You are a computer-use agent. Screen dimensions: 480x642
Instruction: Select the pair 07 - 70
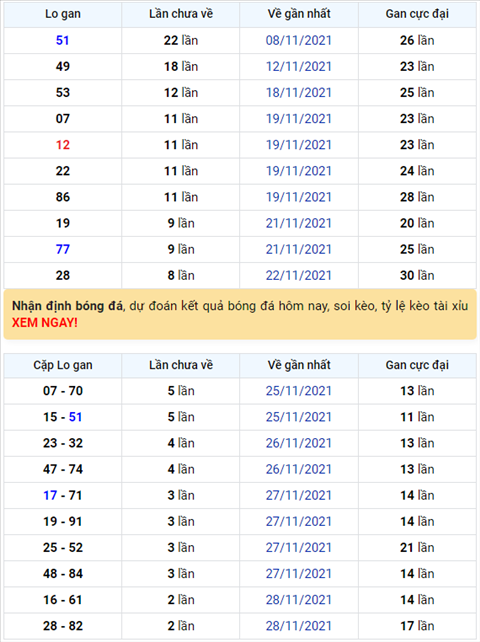(63, 391)
